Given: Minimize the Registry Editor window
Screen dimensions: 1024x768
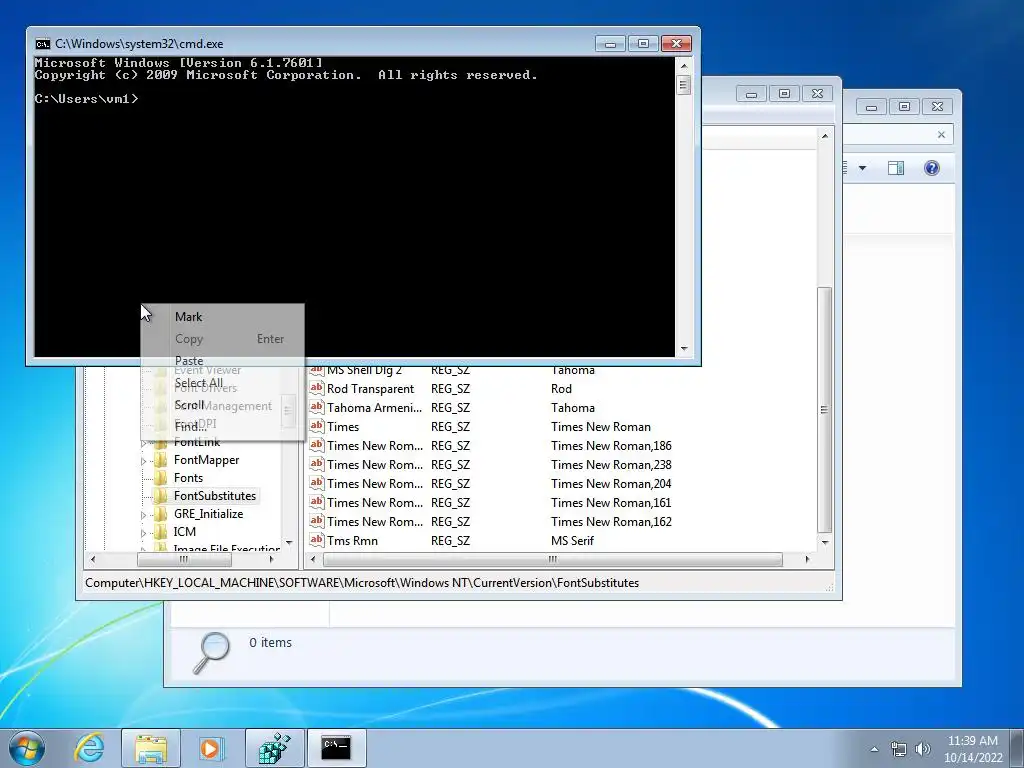Looking at the screenshot, I should coord(752,94).
